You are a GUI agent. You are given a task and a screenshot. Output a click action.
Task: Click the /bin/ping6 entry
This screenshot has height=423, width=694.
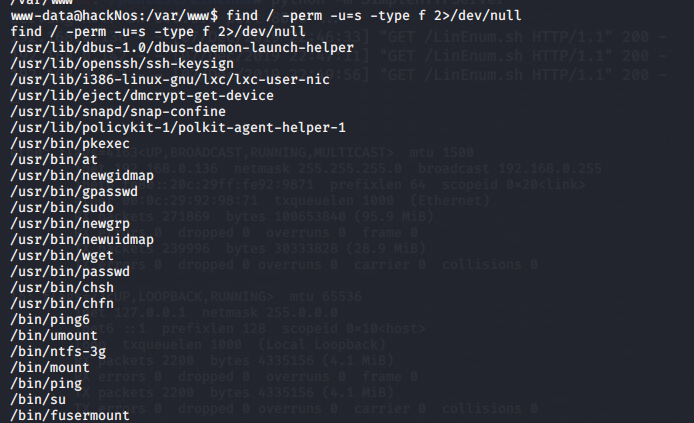coord(50,320)
